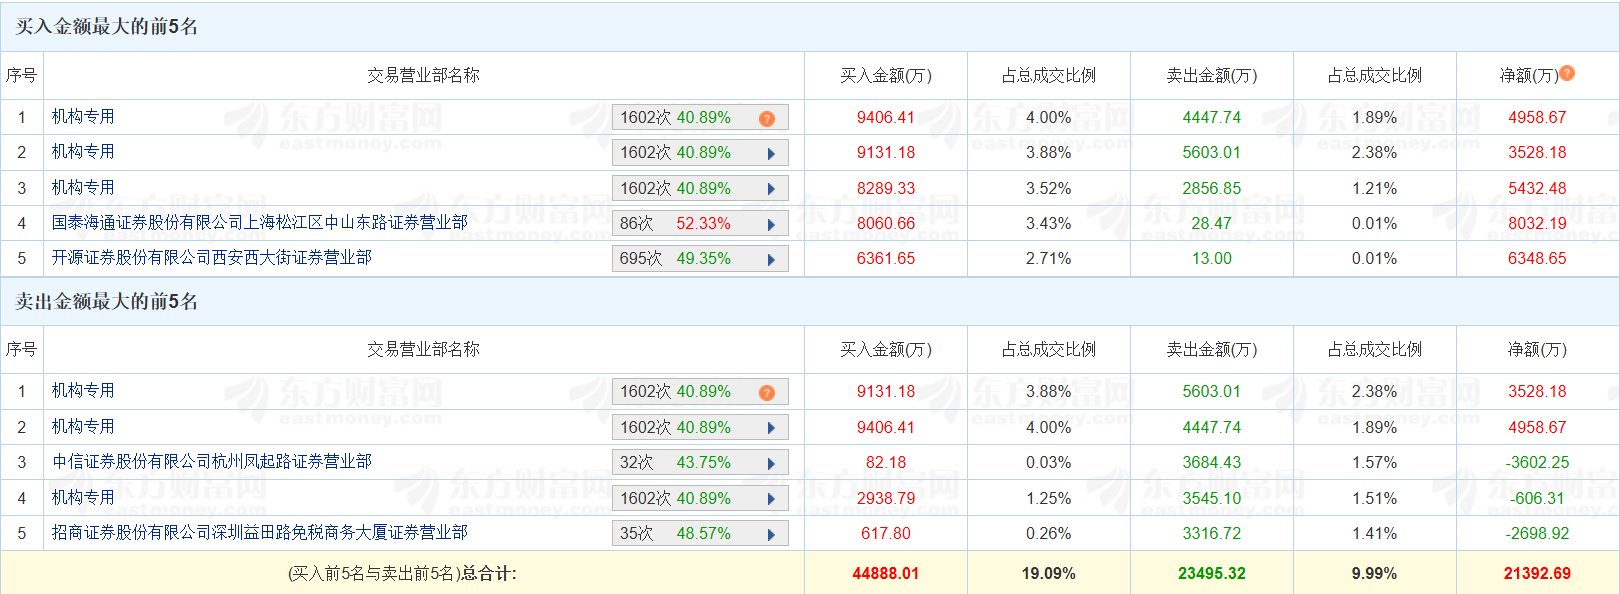Expand row 4 机构专用 details in sell table

pos(771,499)
